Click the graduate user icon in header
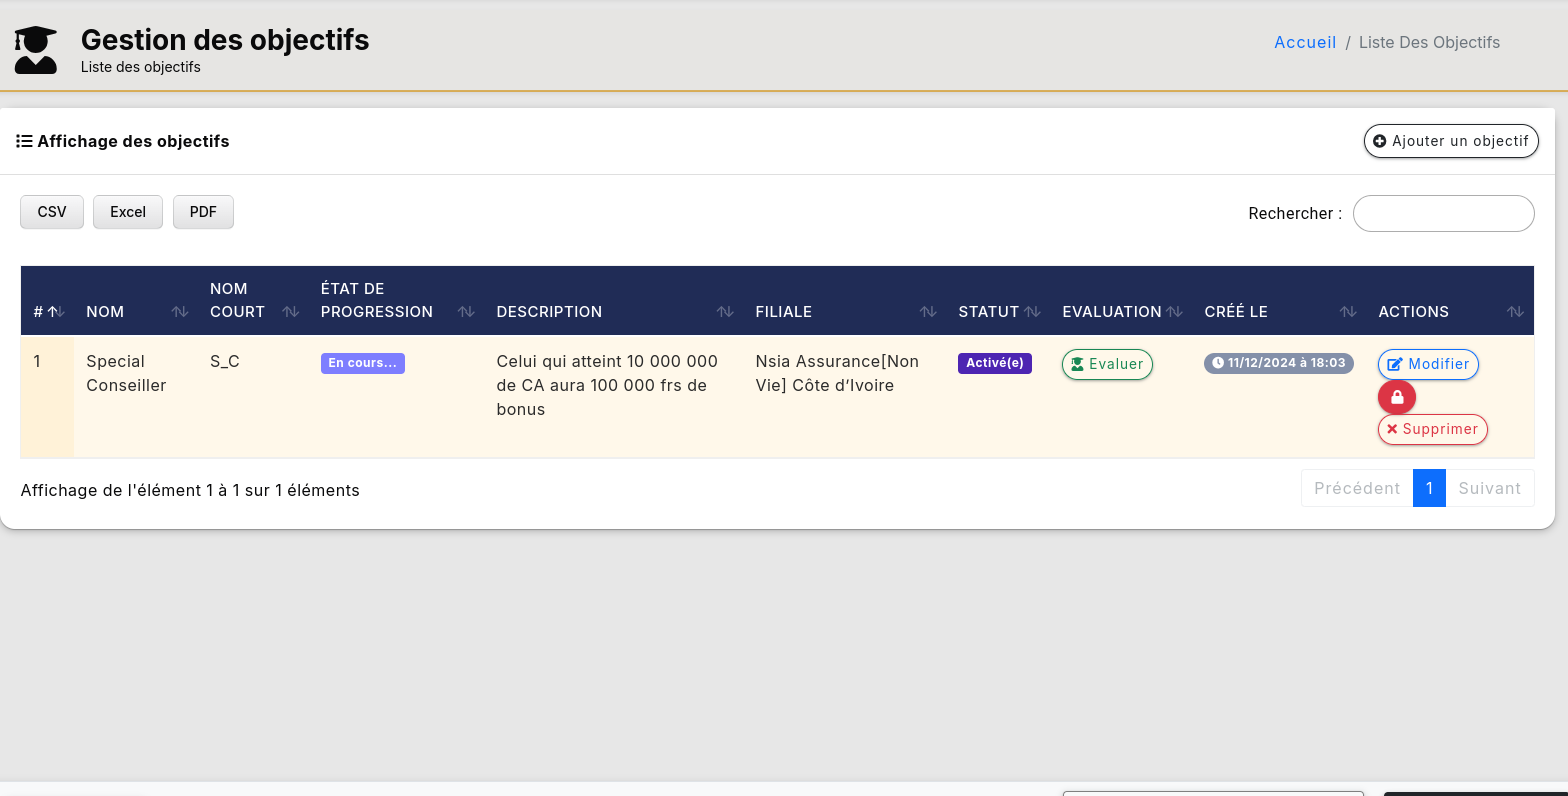 [36, 50]
